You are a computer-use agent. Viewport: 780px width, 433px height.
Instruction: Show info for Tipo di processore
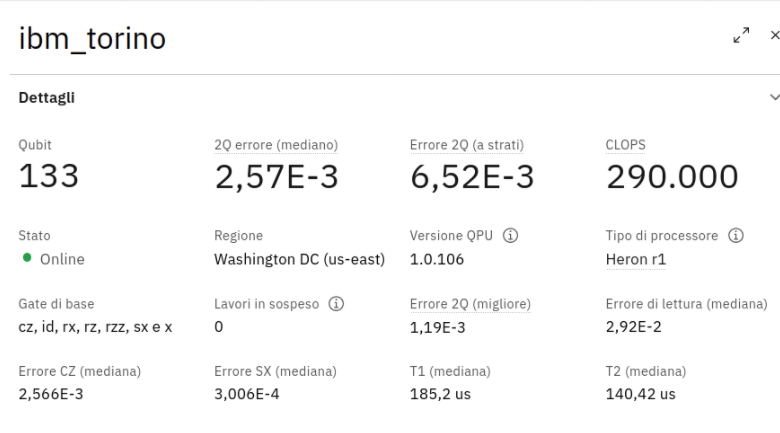(x=736, y=236)
